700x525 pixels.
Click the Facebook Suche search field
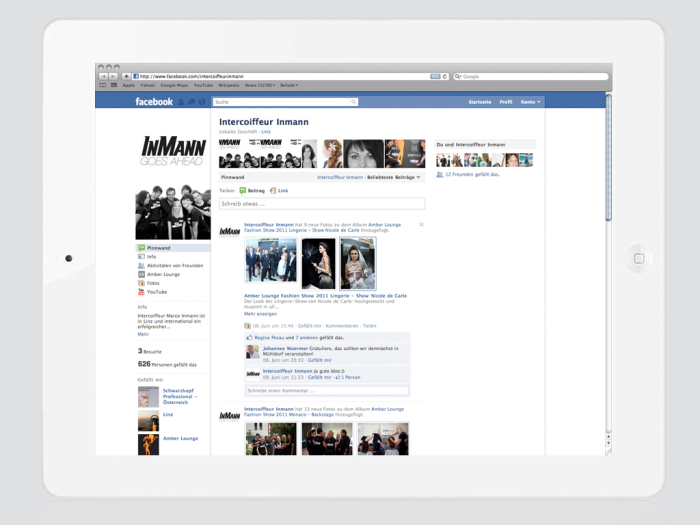[x=285, y=102]
